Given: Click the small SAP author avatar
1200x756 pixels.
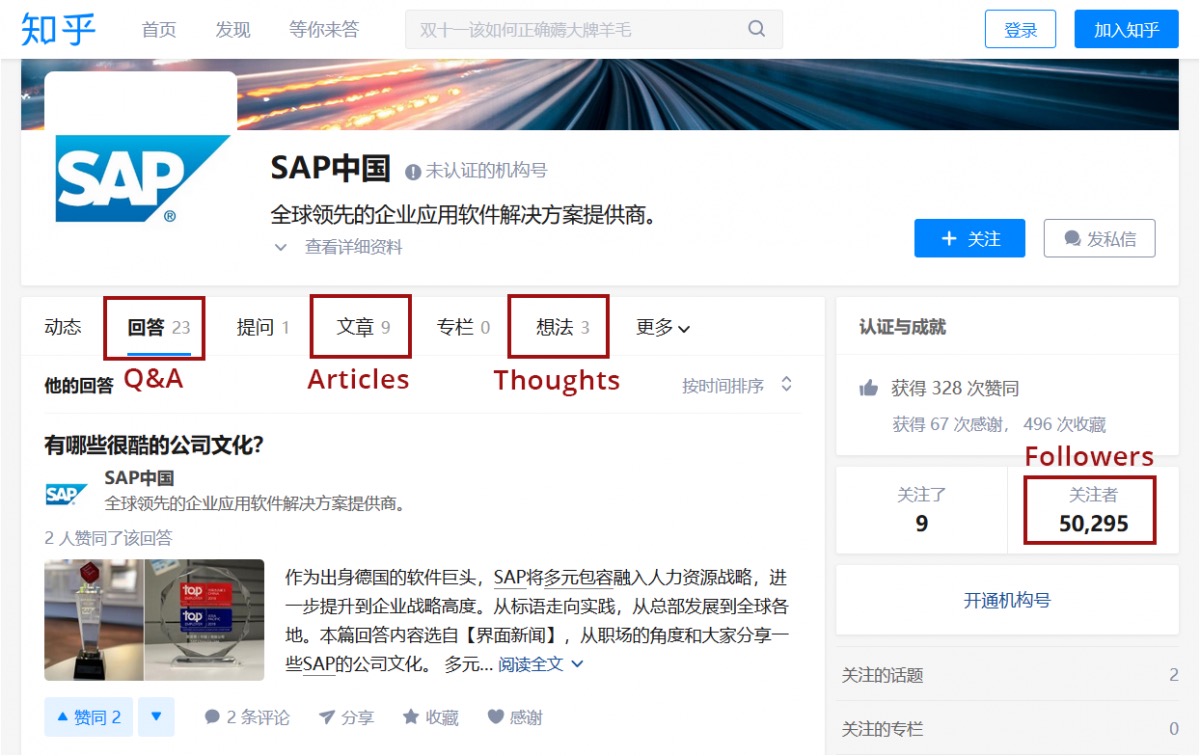Looking at the screenshot, I should click(x=64, y=494).
